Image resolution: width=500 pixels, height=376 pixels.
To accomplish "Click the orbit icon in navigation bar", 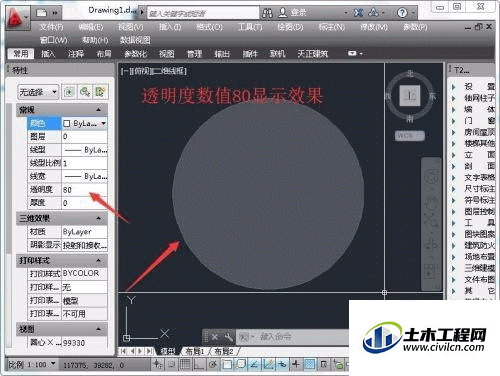I will [431, 245].
